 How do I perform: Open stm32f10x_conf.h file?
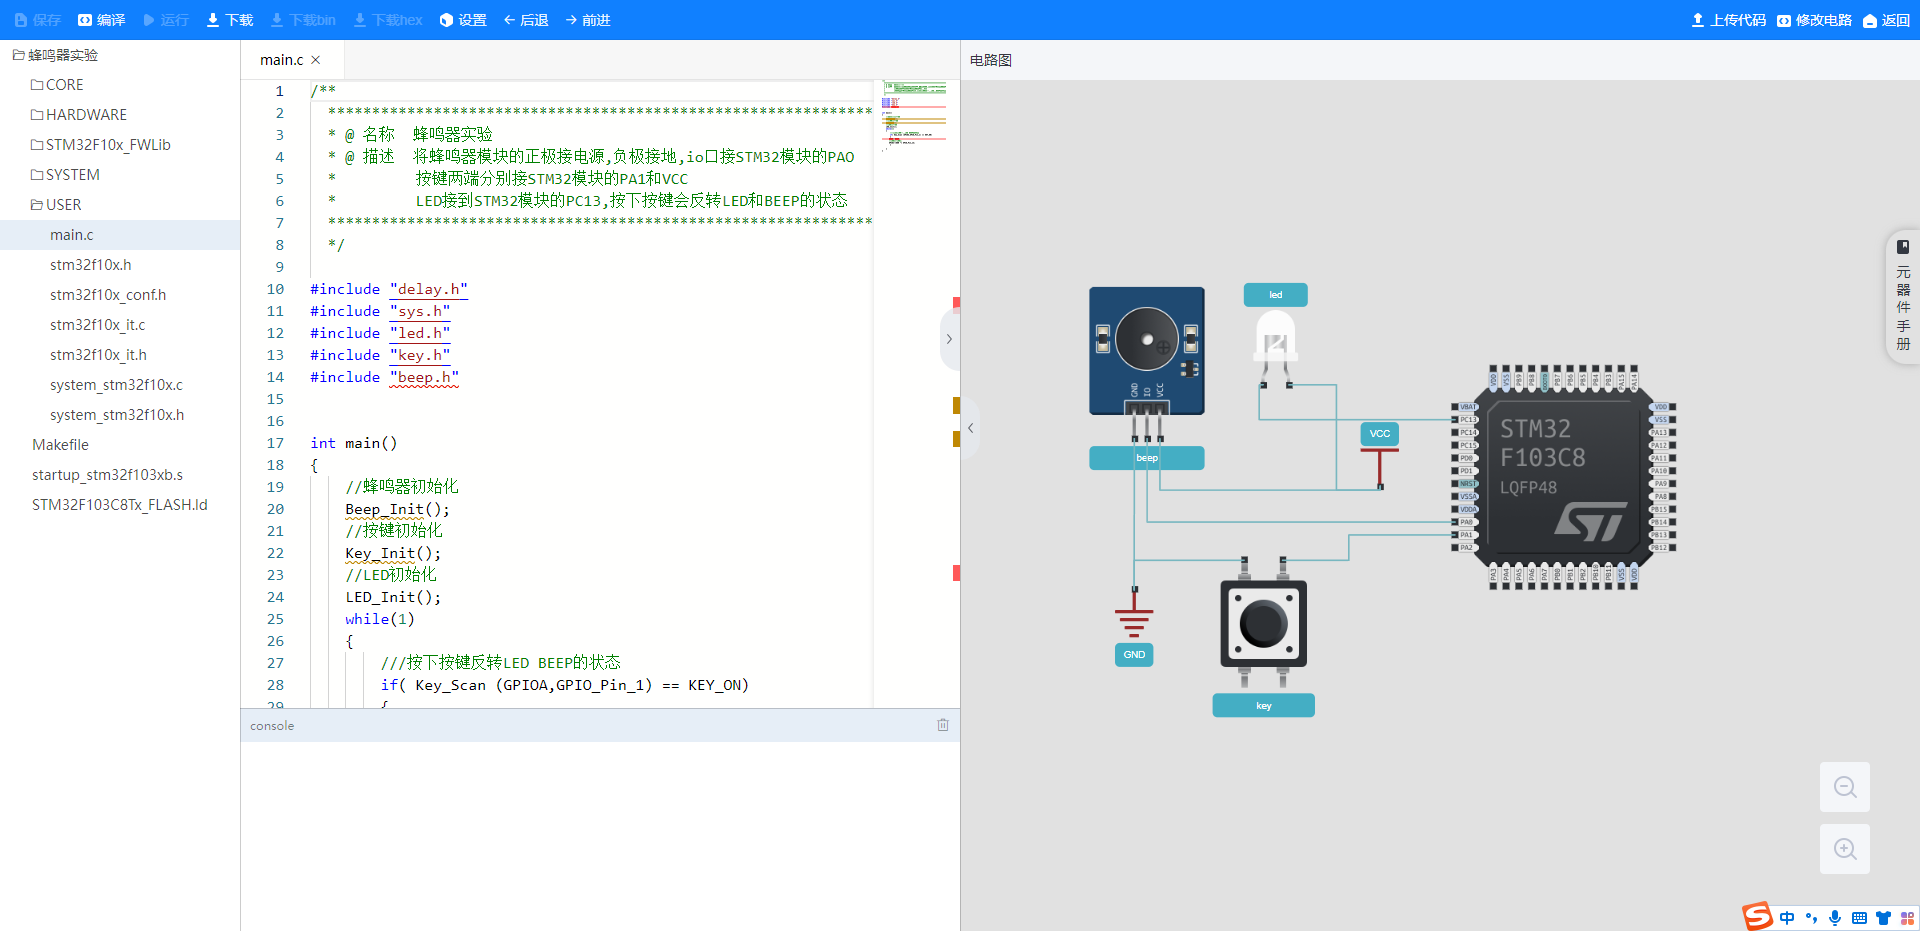pos(108,295)
